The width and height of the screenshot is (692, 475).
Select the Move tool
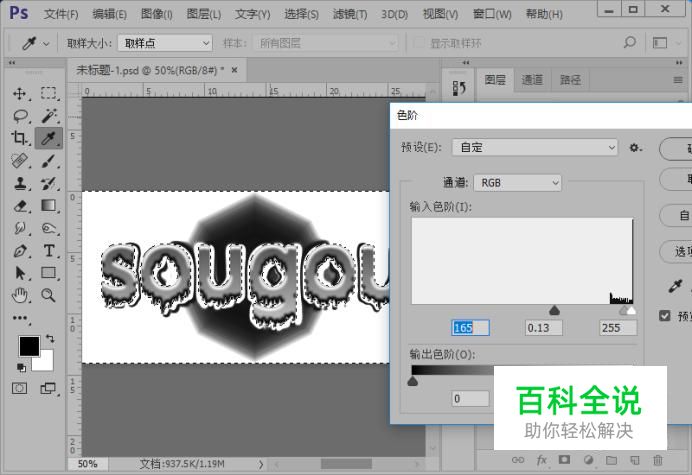click(x=19, y=93)
